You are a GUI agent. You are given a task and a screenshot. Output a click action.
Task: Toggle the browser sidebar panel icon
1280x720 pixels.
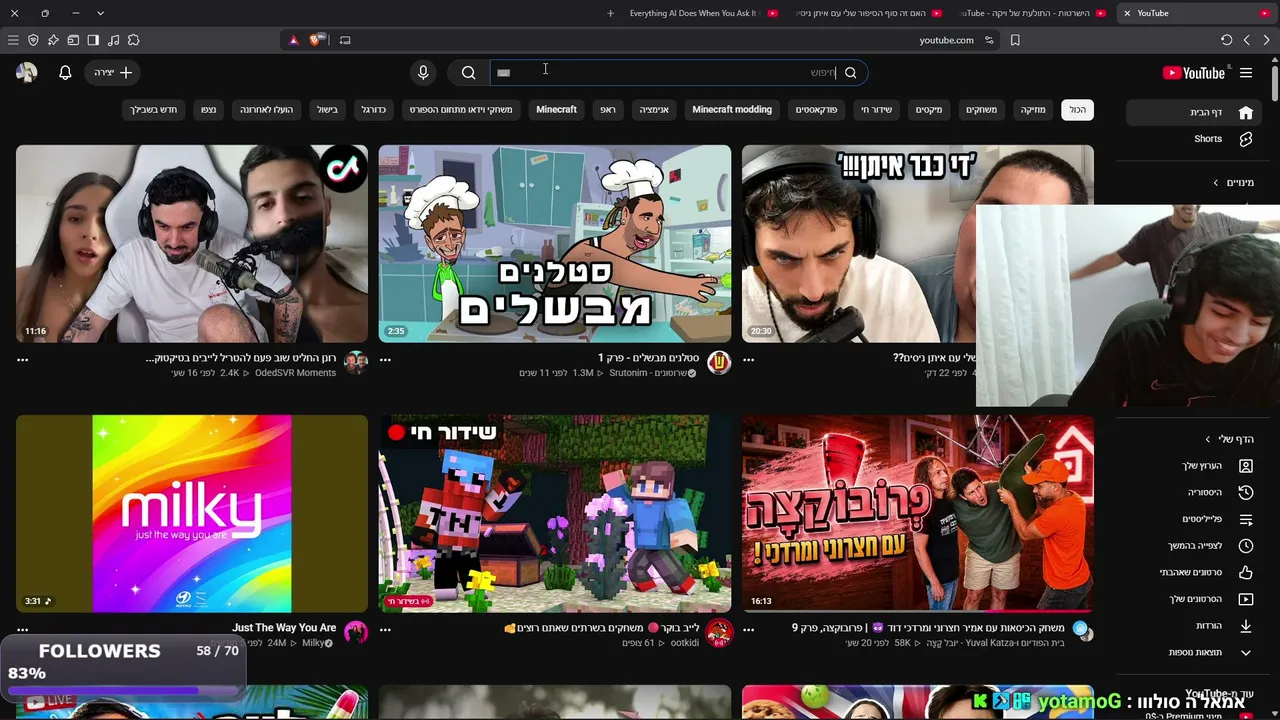pos(93,40)
